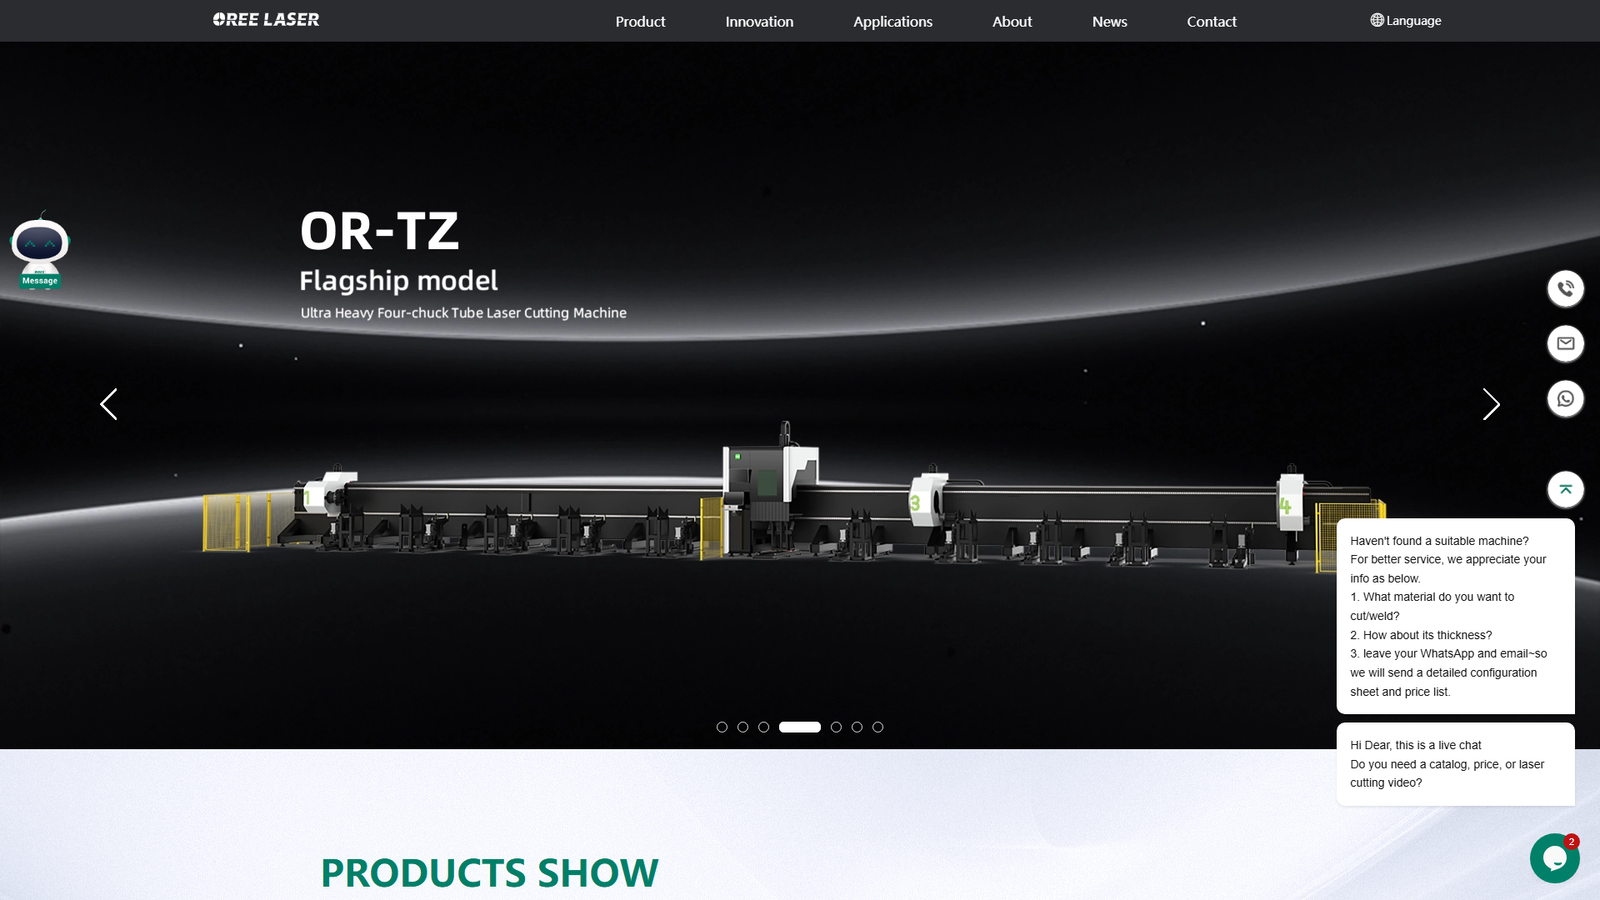Image resolution: width=1600 pixels, height=900 pixels.
Task: Open the News page
Action: [1109, 21]
